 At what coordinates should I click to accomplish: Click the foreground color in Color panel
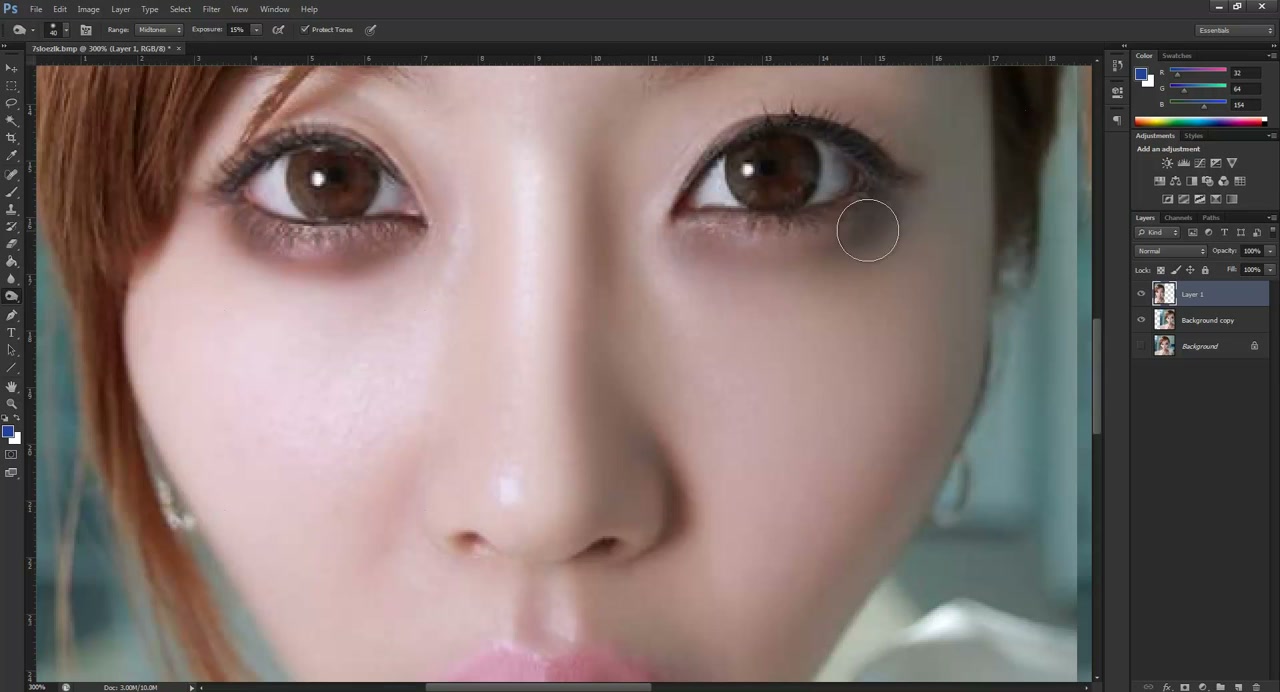pyautogui.click(x=1142, y=74)
